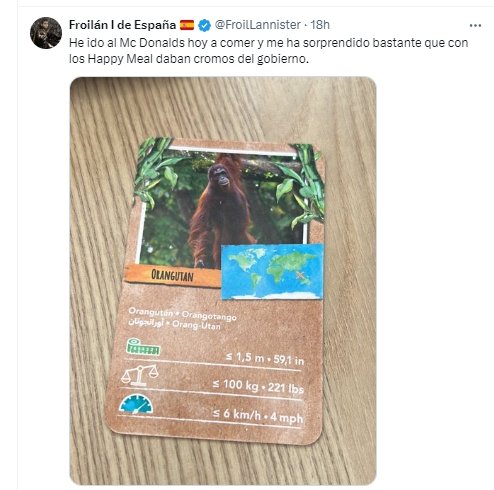Image resolution: width=494 pixels, height=490 pixels.
Task: Open the tweet's more options menu
Action: click(x=475, y=25)
